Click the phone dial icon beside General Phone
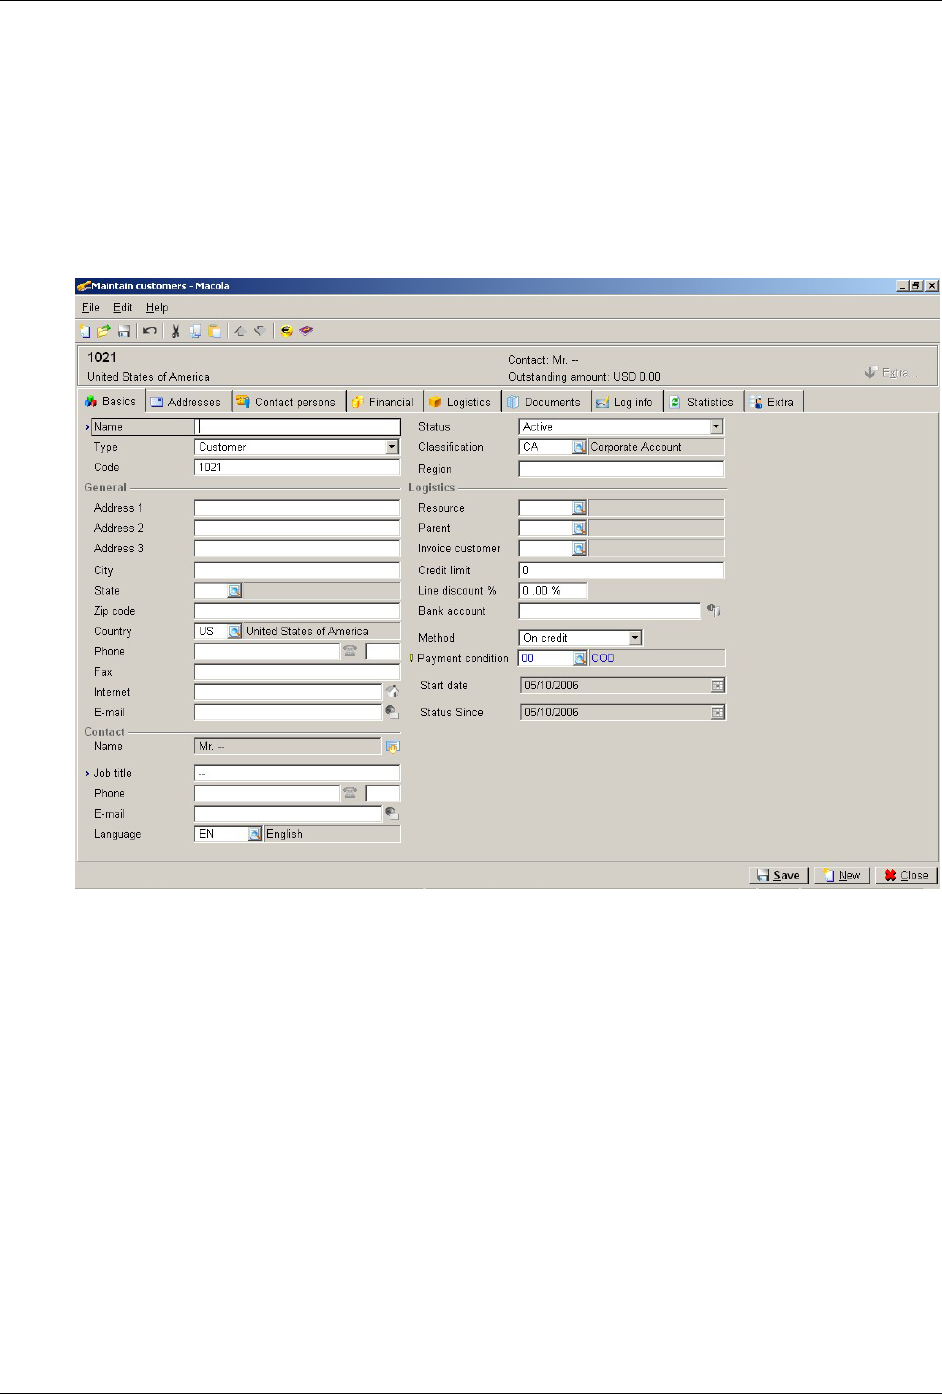This screenshot has width=942, height=1394. pyautogui.click(x=350, y=651)
